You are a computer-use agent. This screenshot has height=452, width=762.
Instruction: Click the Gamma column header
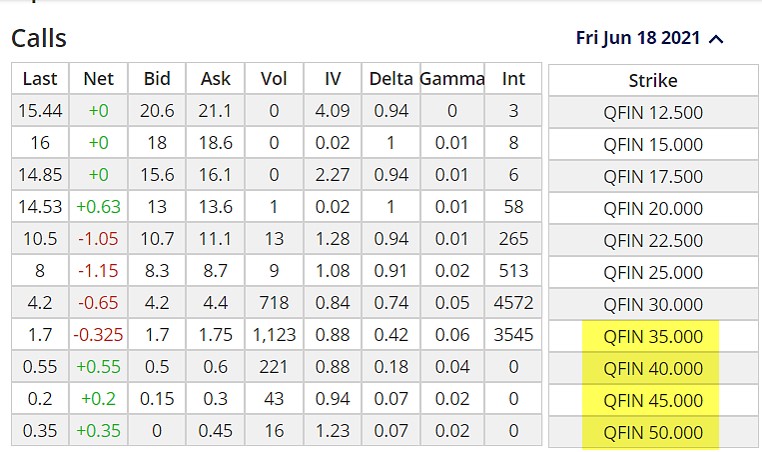[452, 79]
